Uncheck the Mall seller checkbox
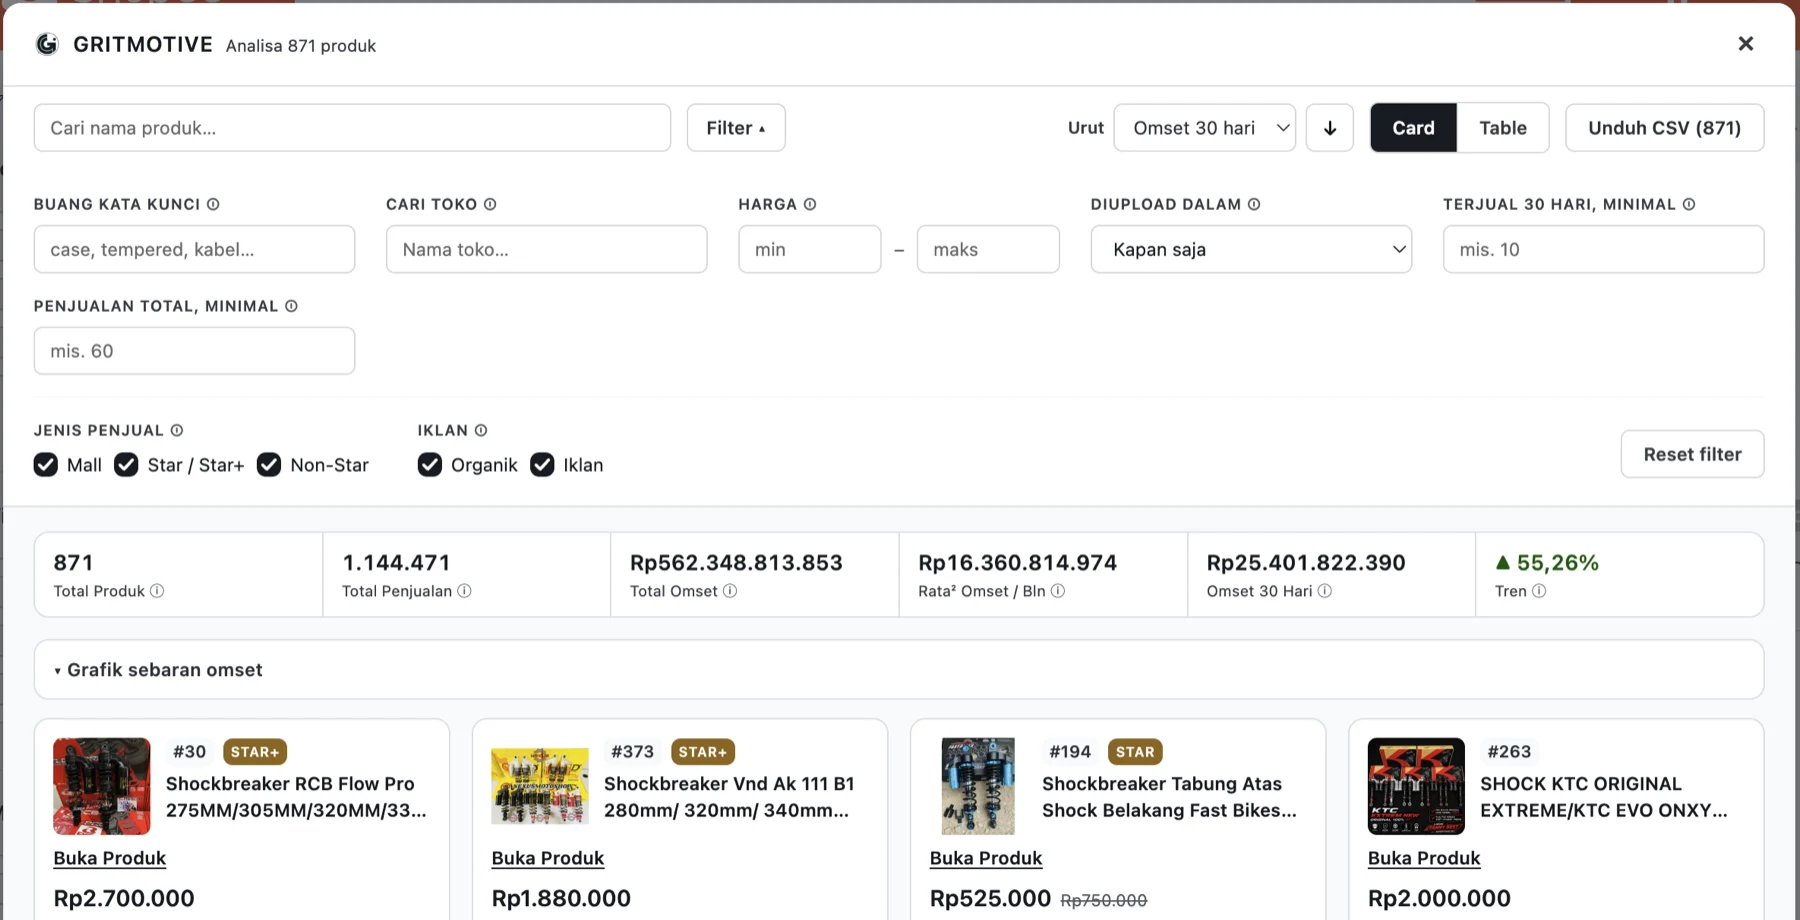 (x=46, y=465)
